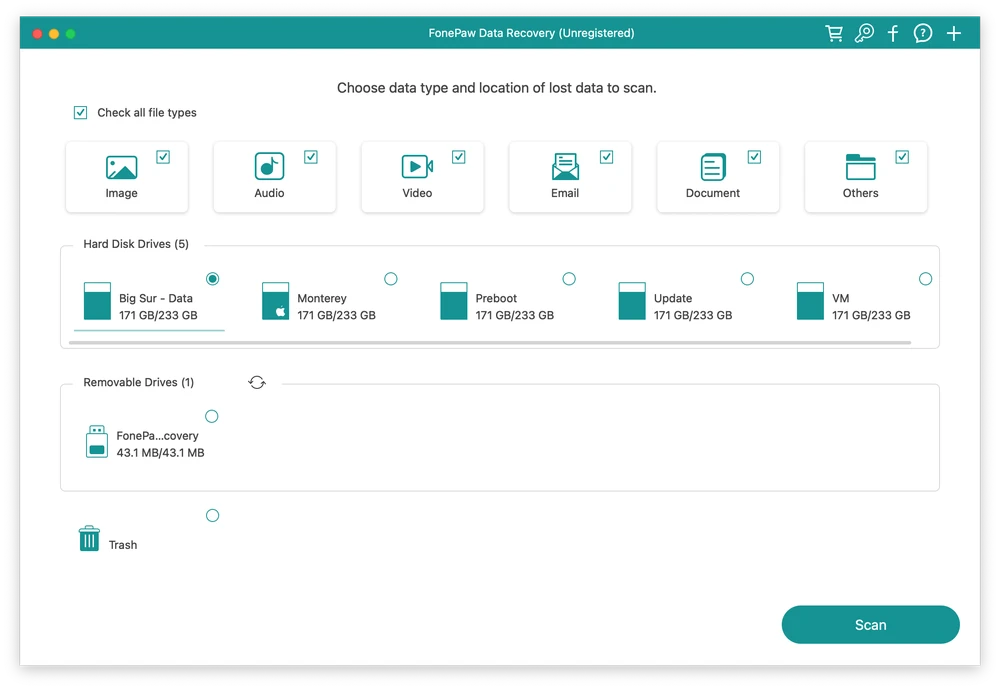1000x689 pixels.
Task: Click the Scan button
Action: tap(870, 624)
